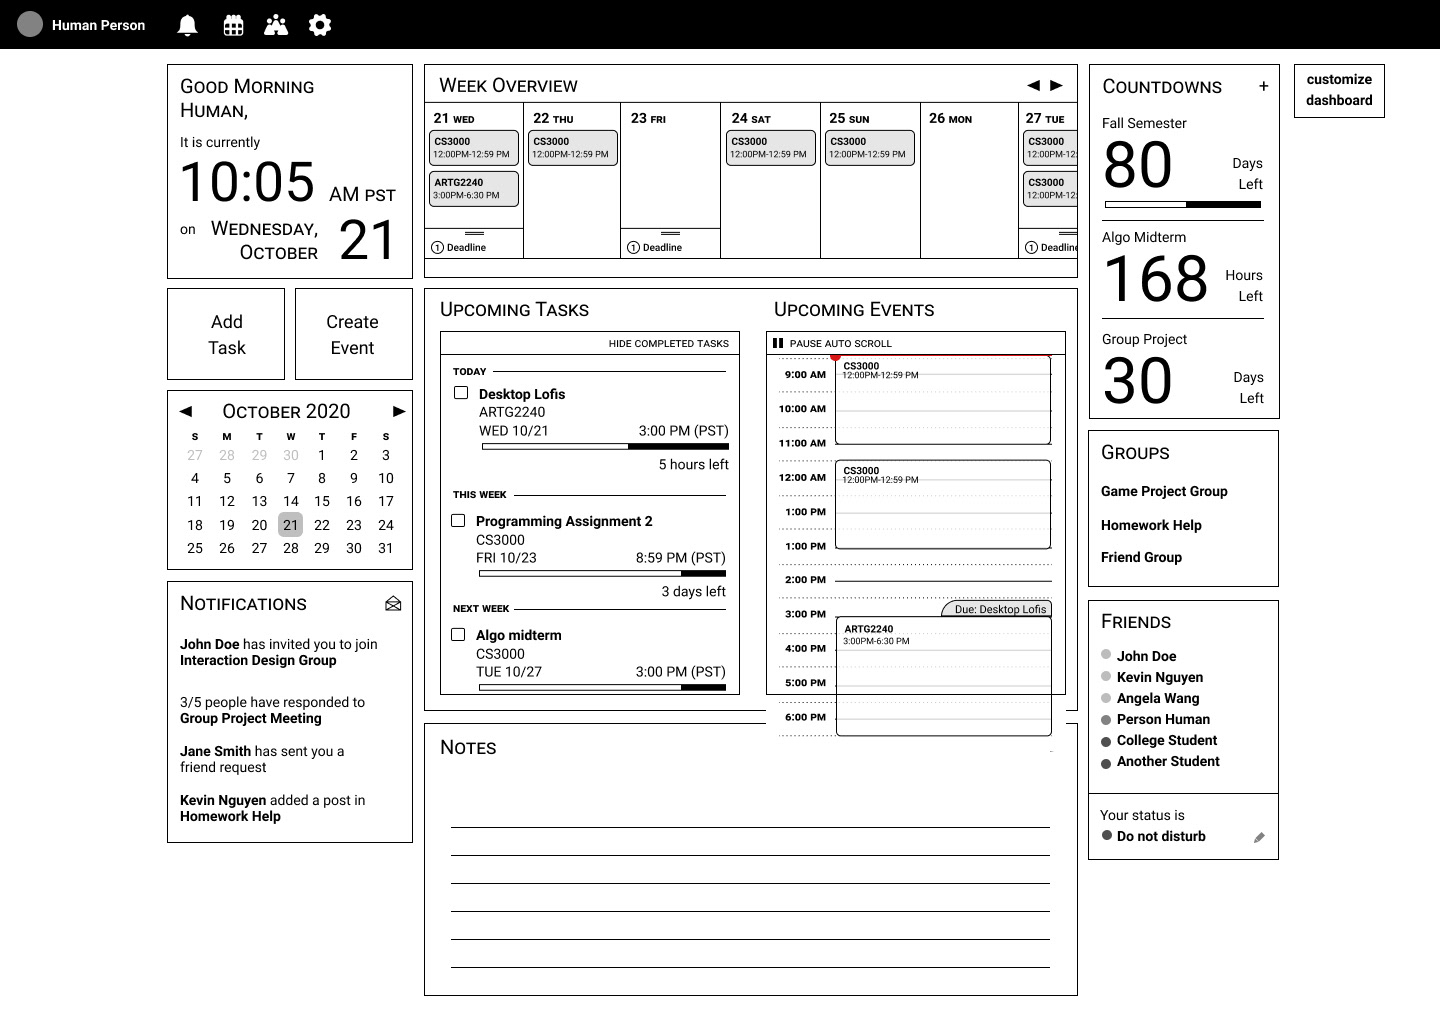The image size is (1440, 1024).
Task: Click the Desktop Lofis progress bar
Action: (x=605, y=446)
